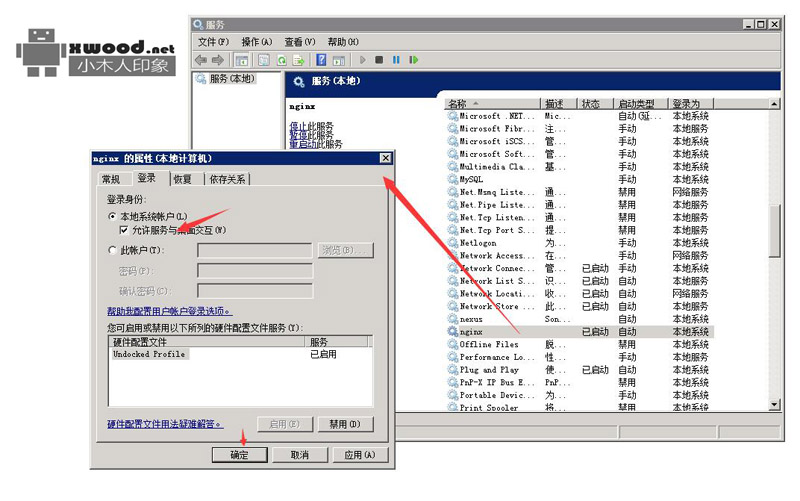Open Properties from the toolbar icon
800x501 pixels.
click(264, 60)
